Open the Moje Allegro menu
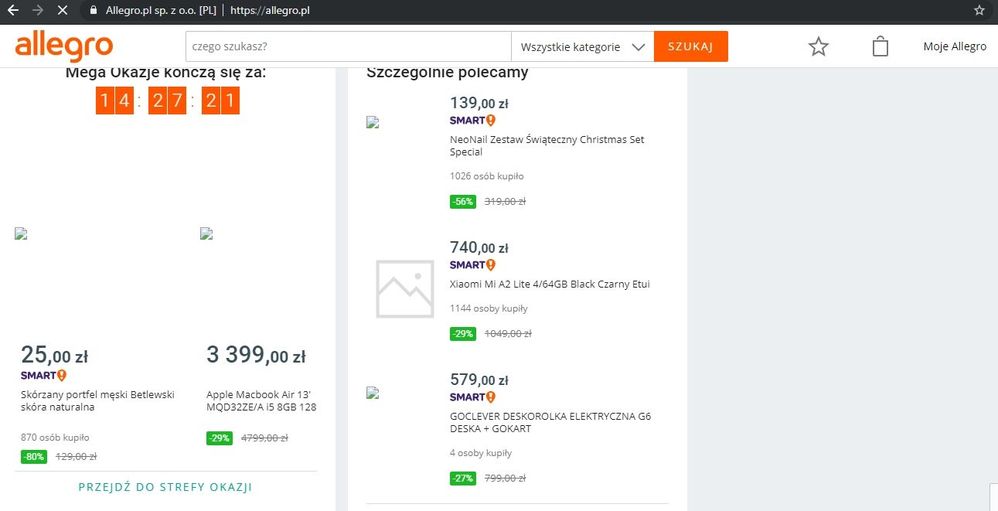This screenshot has width=998, height=511. (x=954, y=47)
